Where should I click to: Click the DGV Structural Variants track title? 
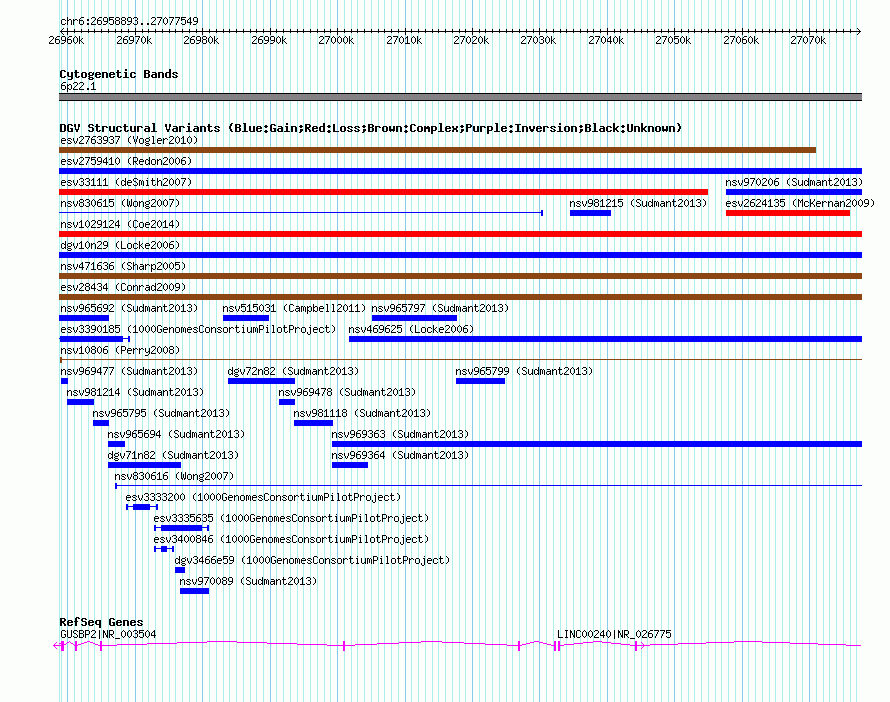click(x=371, y=128)
